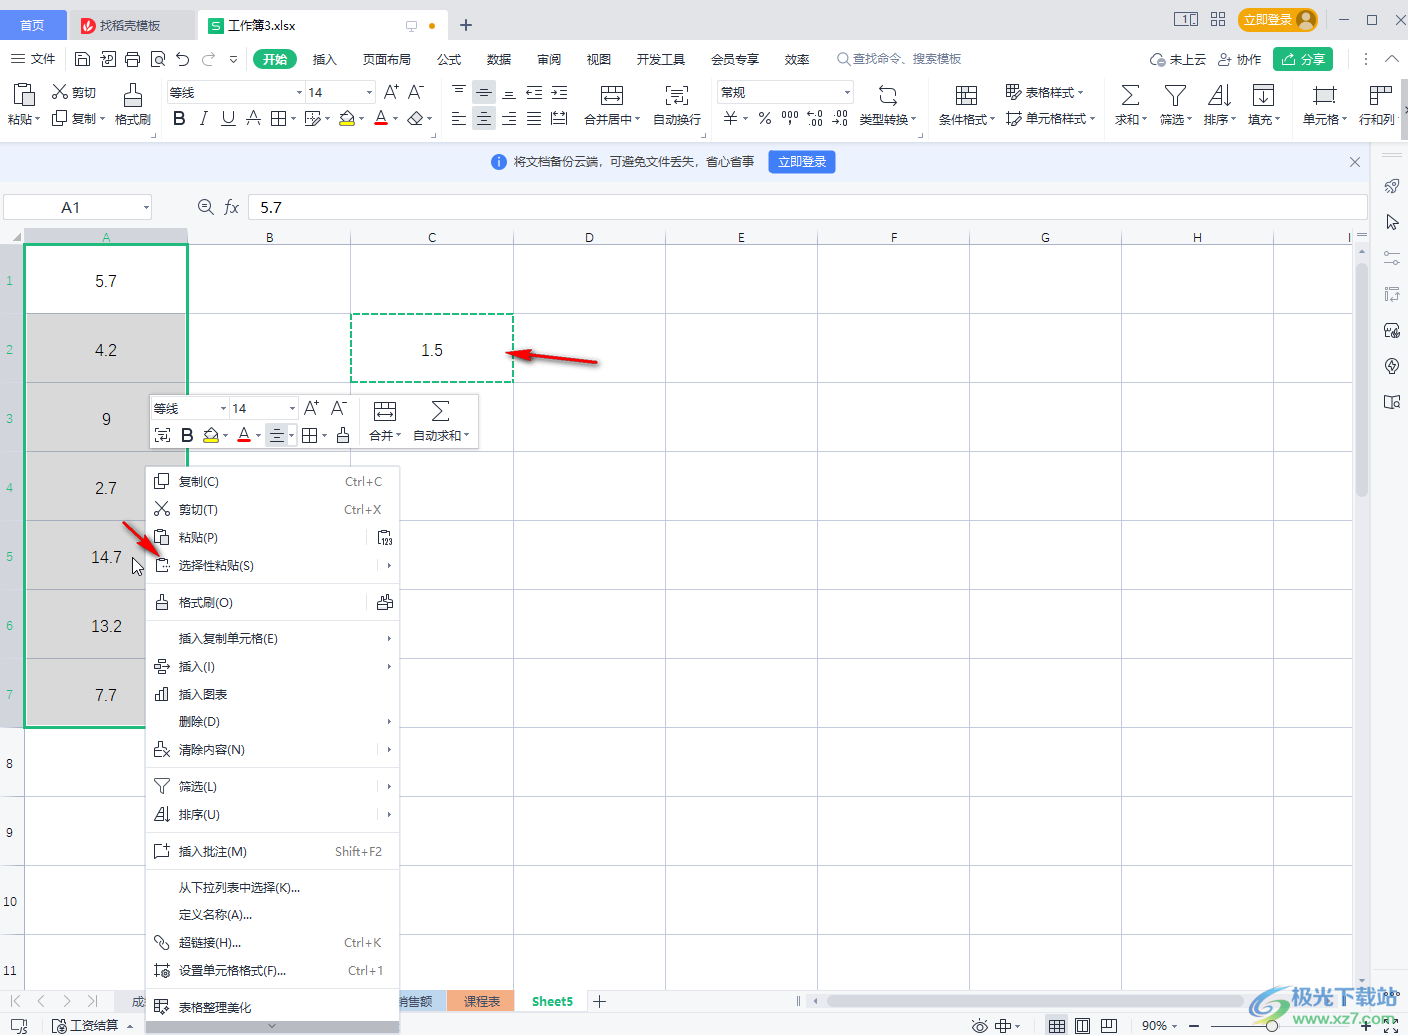Choose 剪切(T) from the context menu

(x=272, y=510)
